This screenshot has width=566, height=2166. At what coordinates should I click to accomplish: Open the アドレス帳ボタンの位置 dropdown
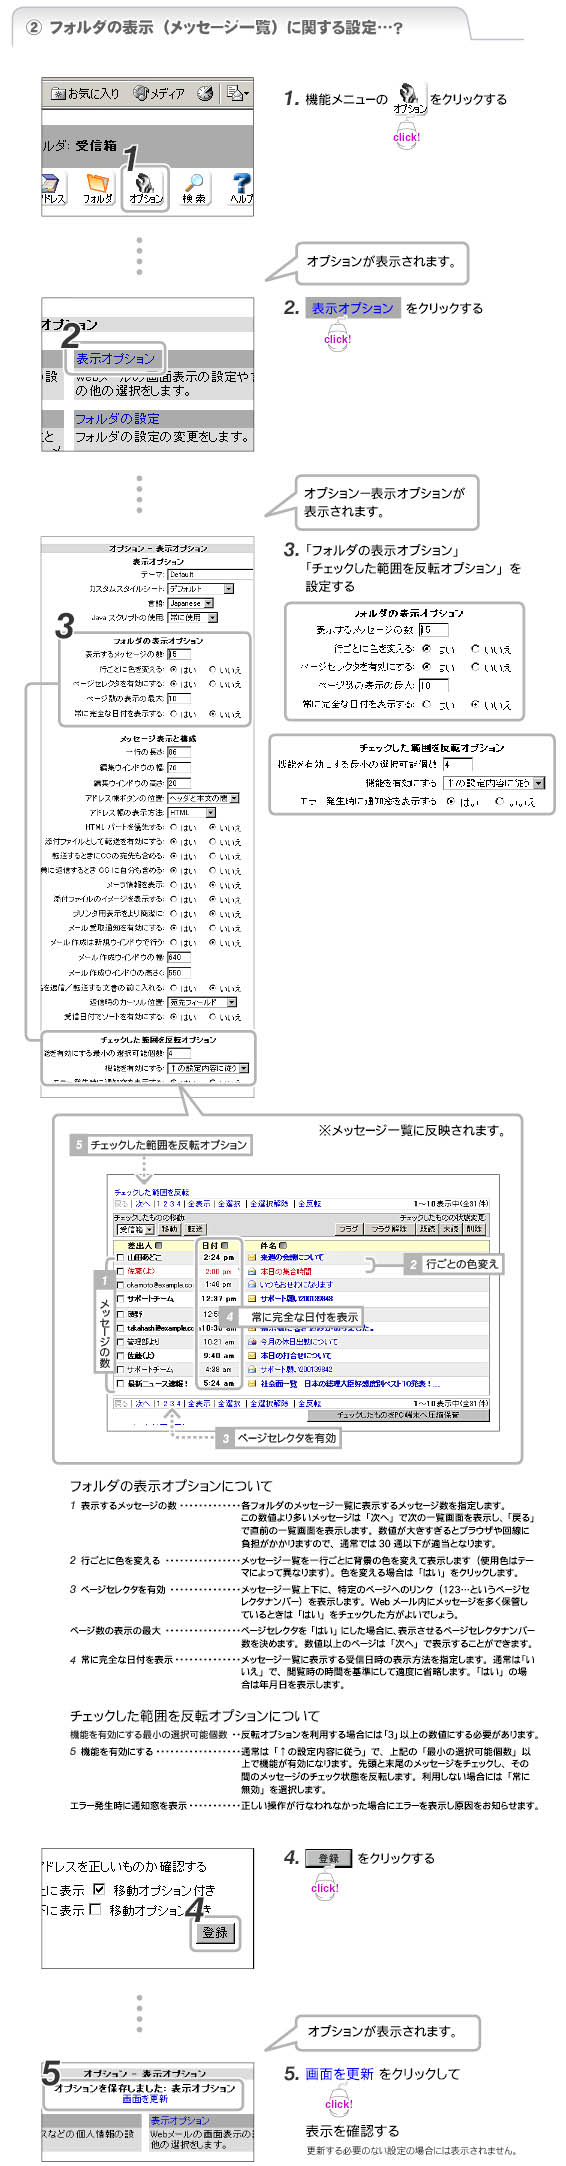(203, 798)
